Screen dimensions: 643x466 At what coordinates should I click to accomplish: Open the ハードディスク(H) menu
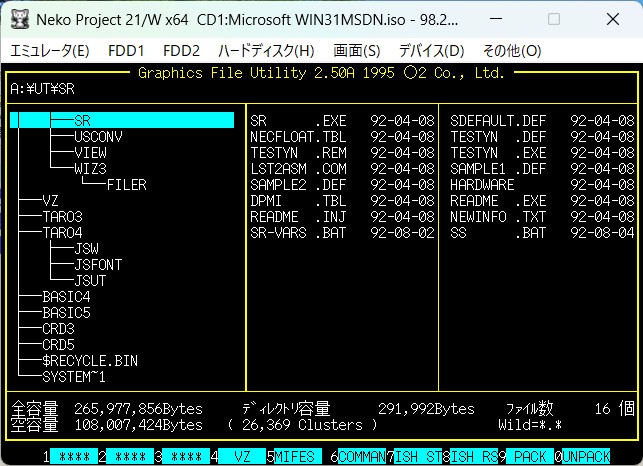click(266, 50)
